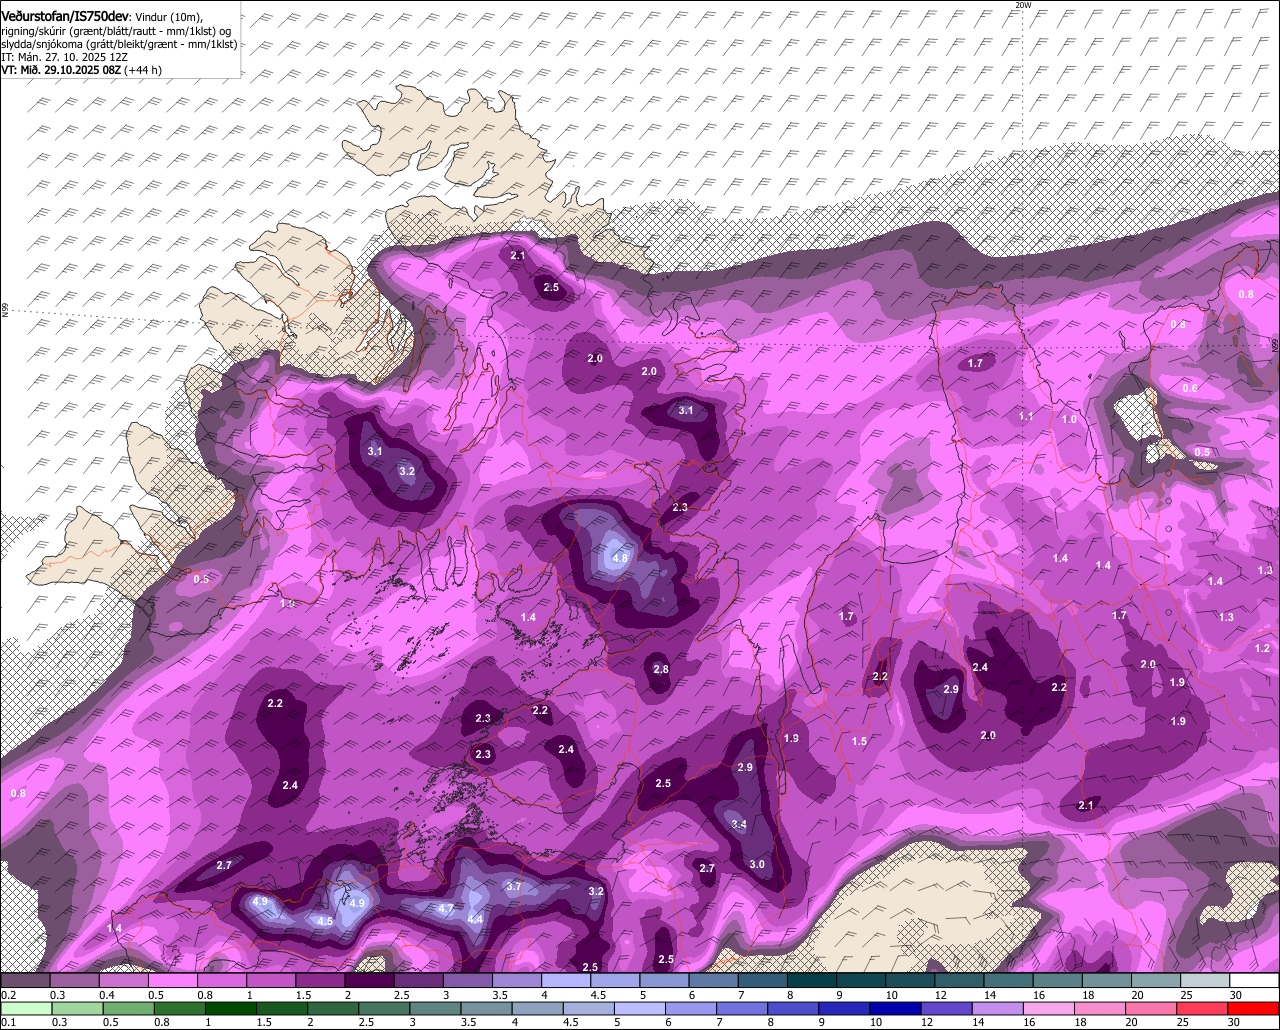Viewport: 1280px width, 1030px height.
Task: Click the periwinkle snow swatch labeled 4.5
Action: (615, 981)
